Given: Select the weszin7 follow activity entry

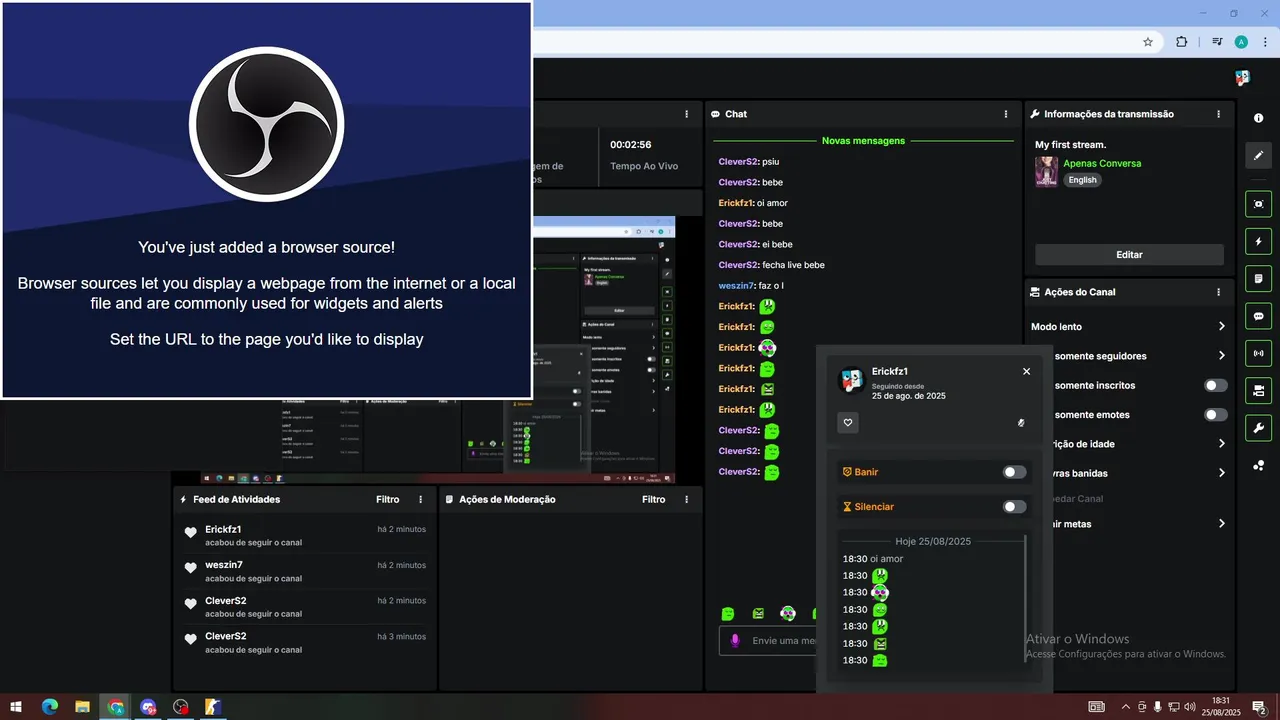Looking at the screenshot, I should click(x=305, y=571).
